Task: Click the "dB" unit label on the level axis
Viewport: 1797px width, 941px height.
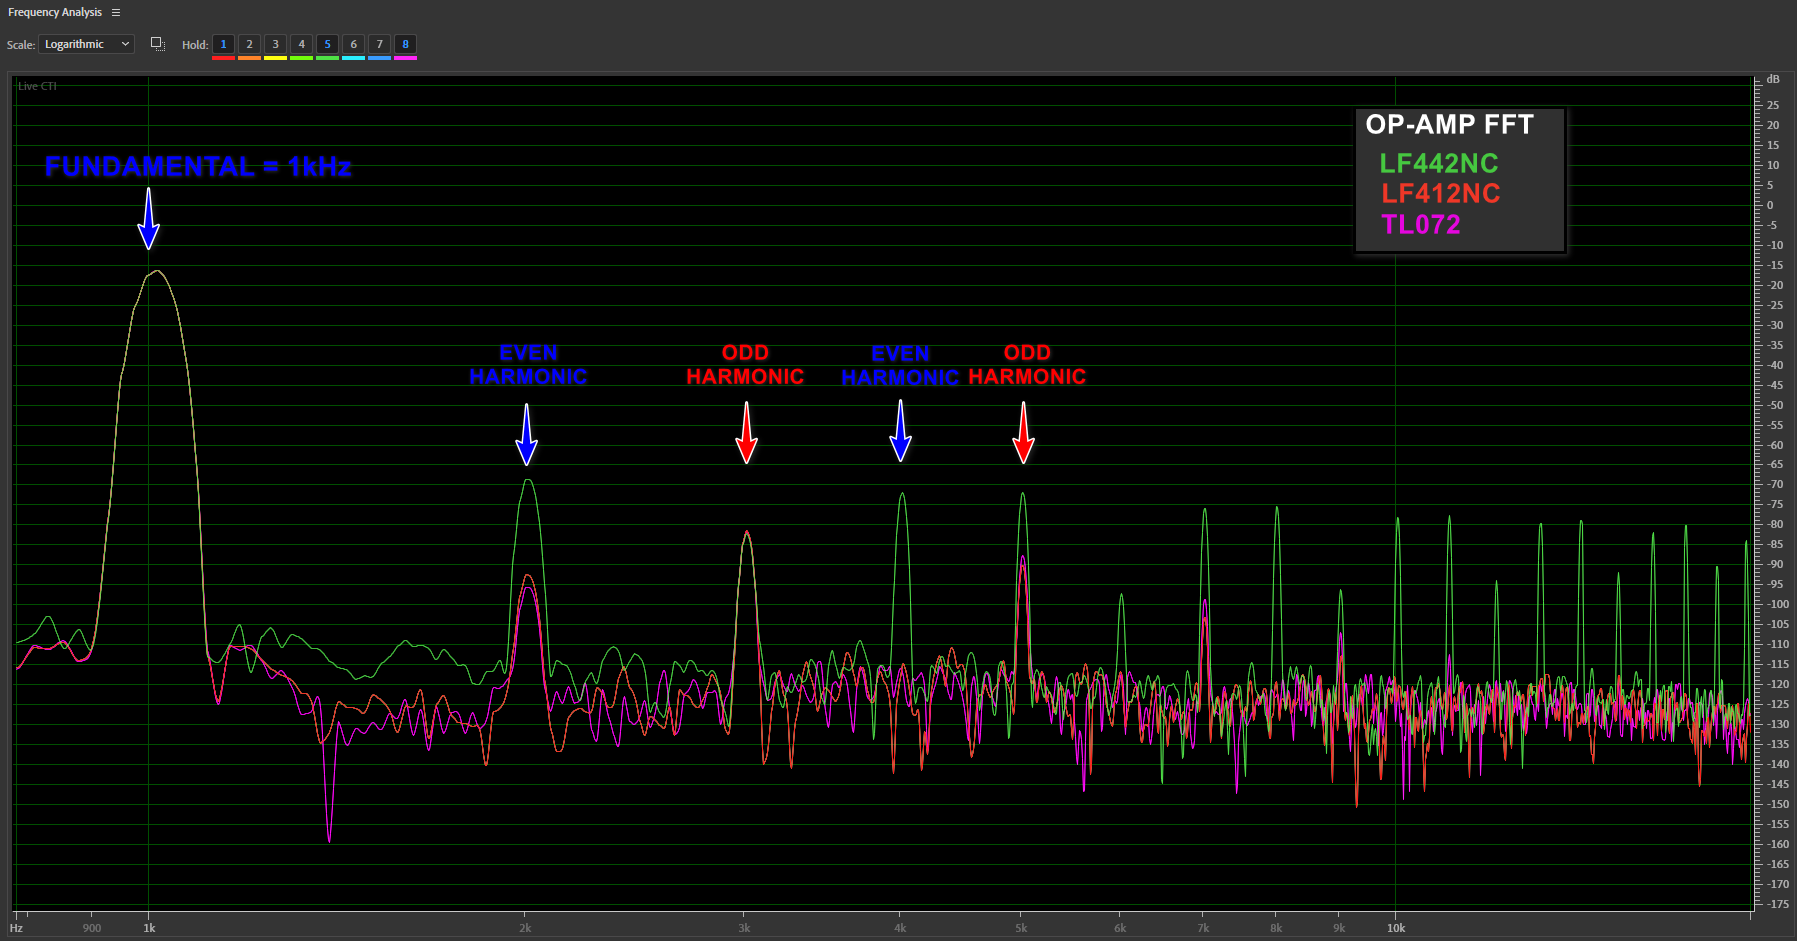Action: [x=1773, y=79]
